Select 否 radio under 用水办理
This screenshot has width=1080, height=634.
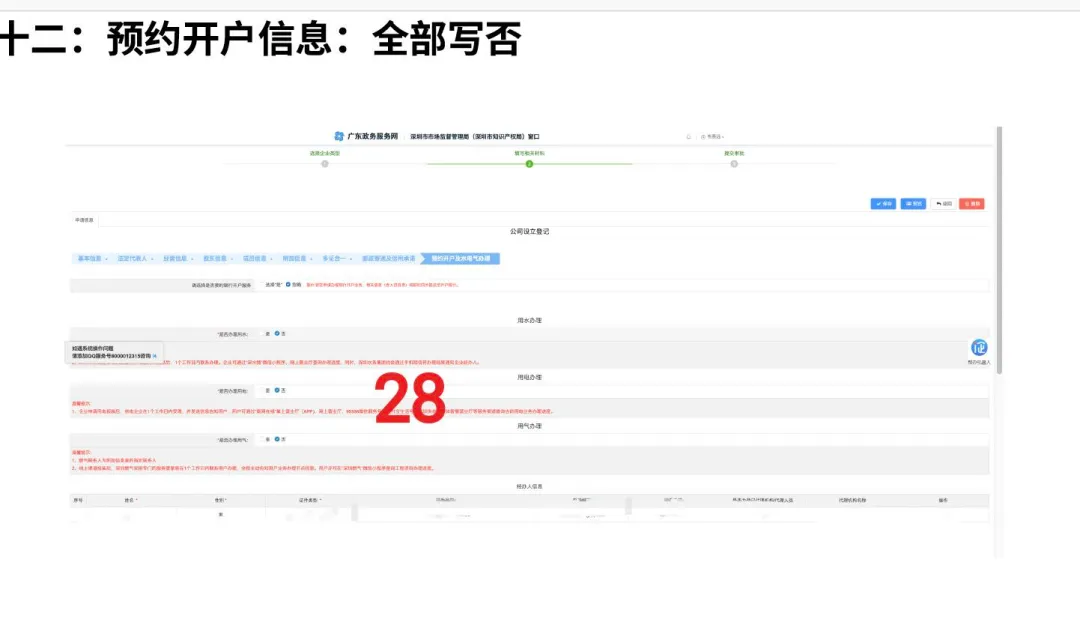(x=278, y=334)
